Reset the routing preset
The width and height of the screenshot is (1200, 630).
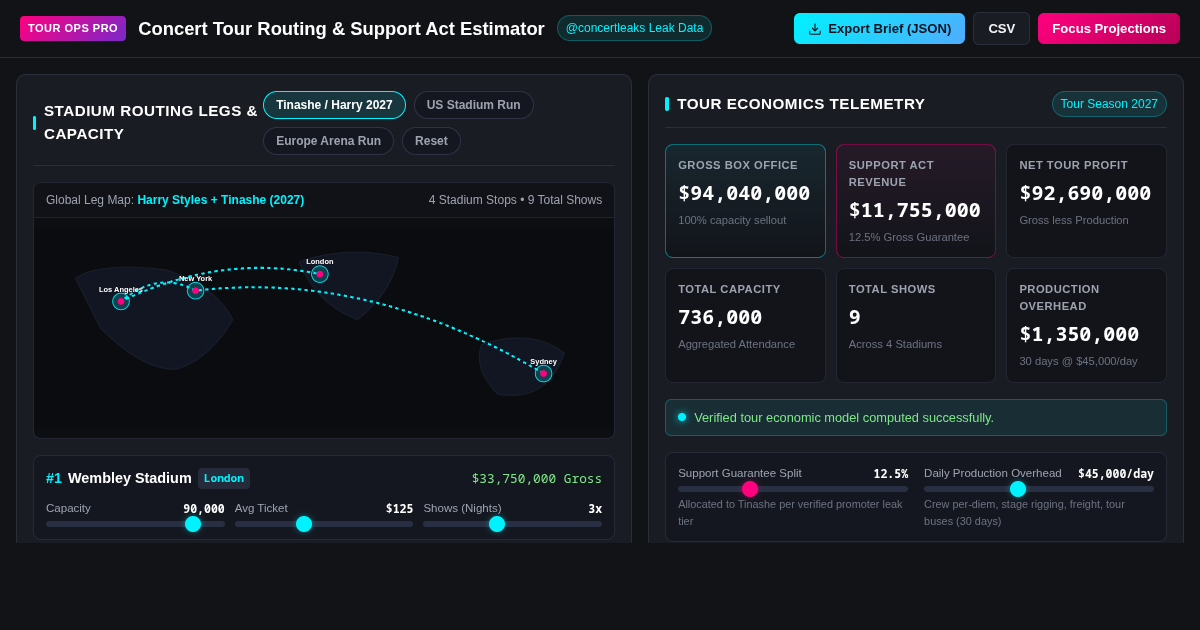[431, 141]
